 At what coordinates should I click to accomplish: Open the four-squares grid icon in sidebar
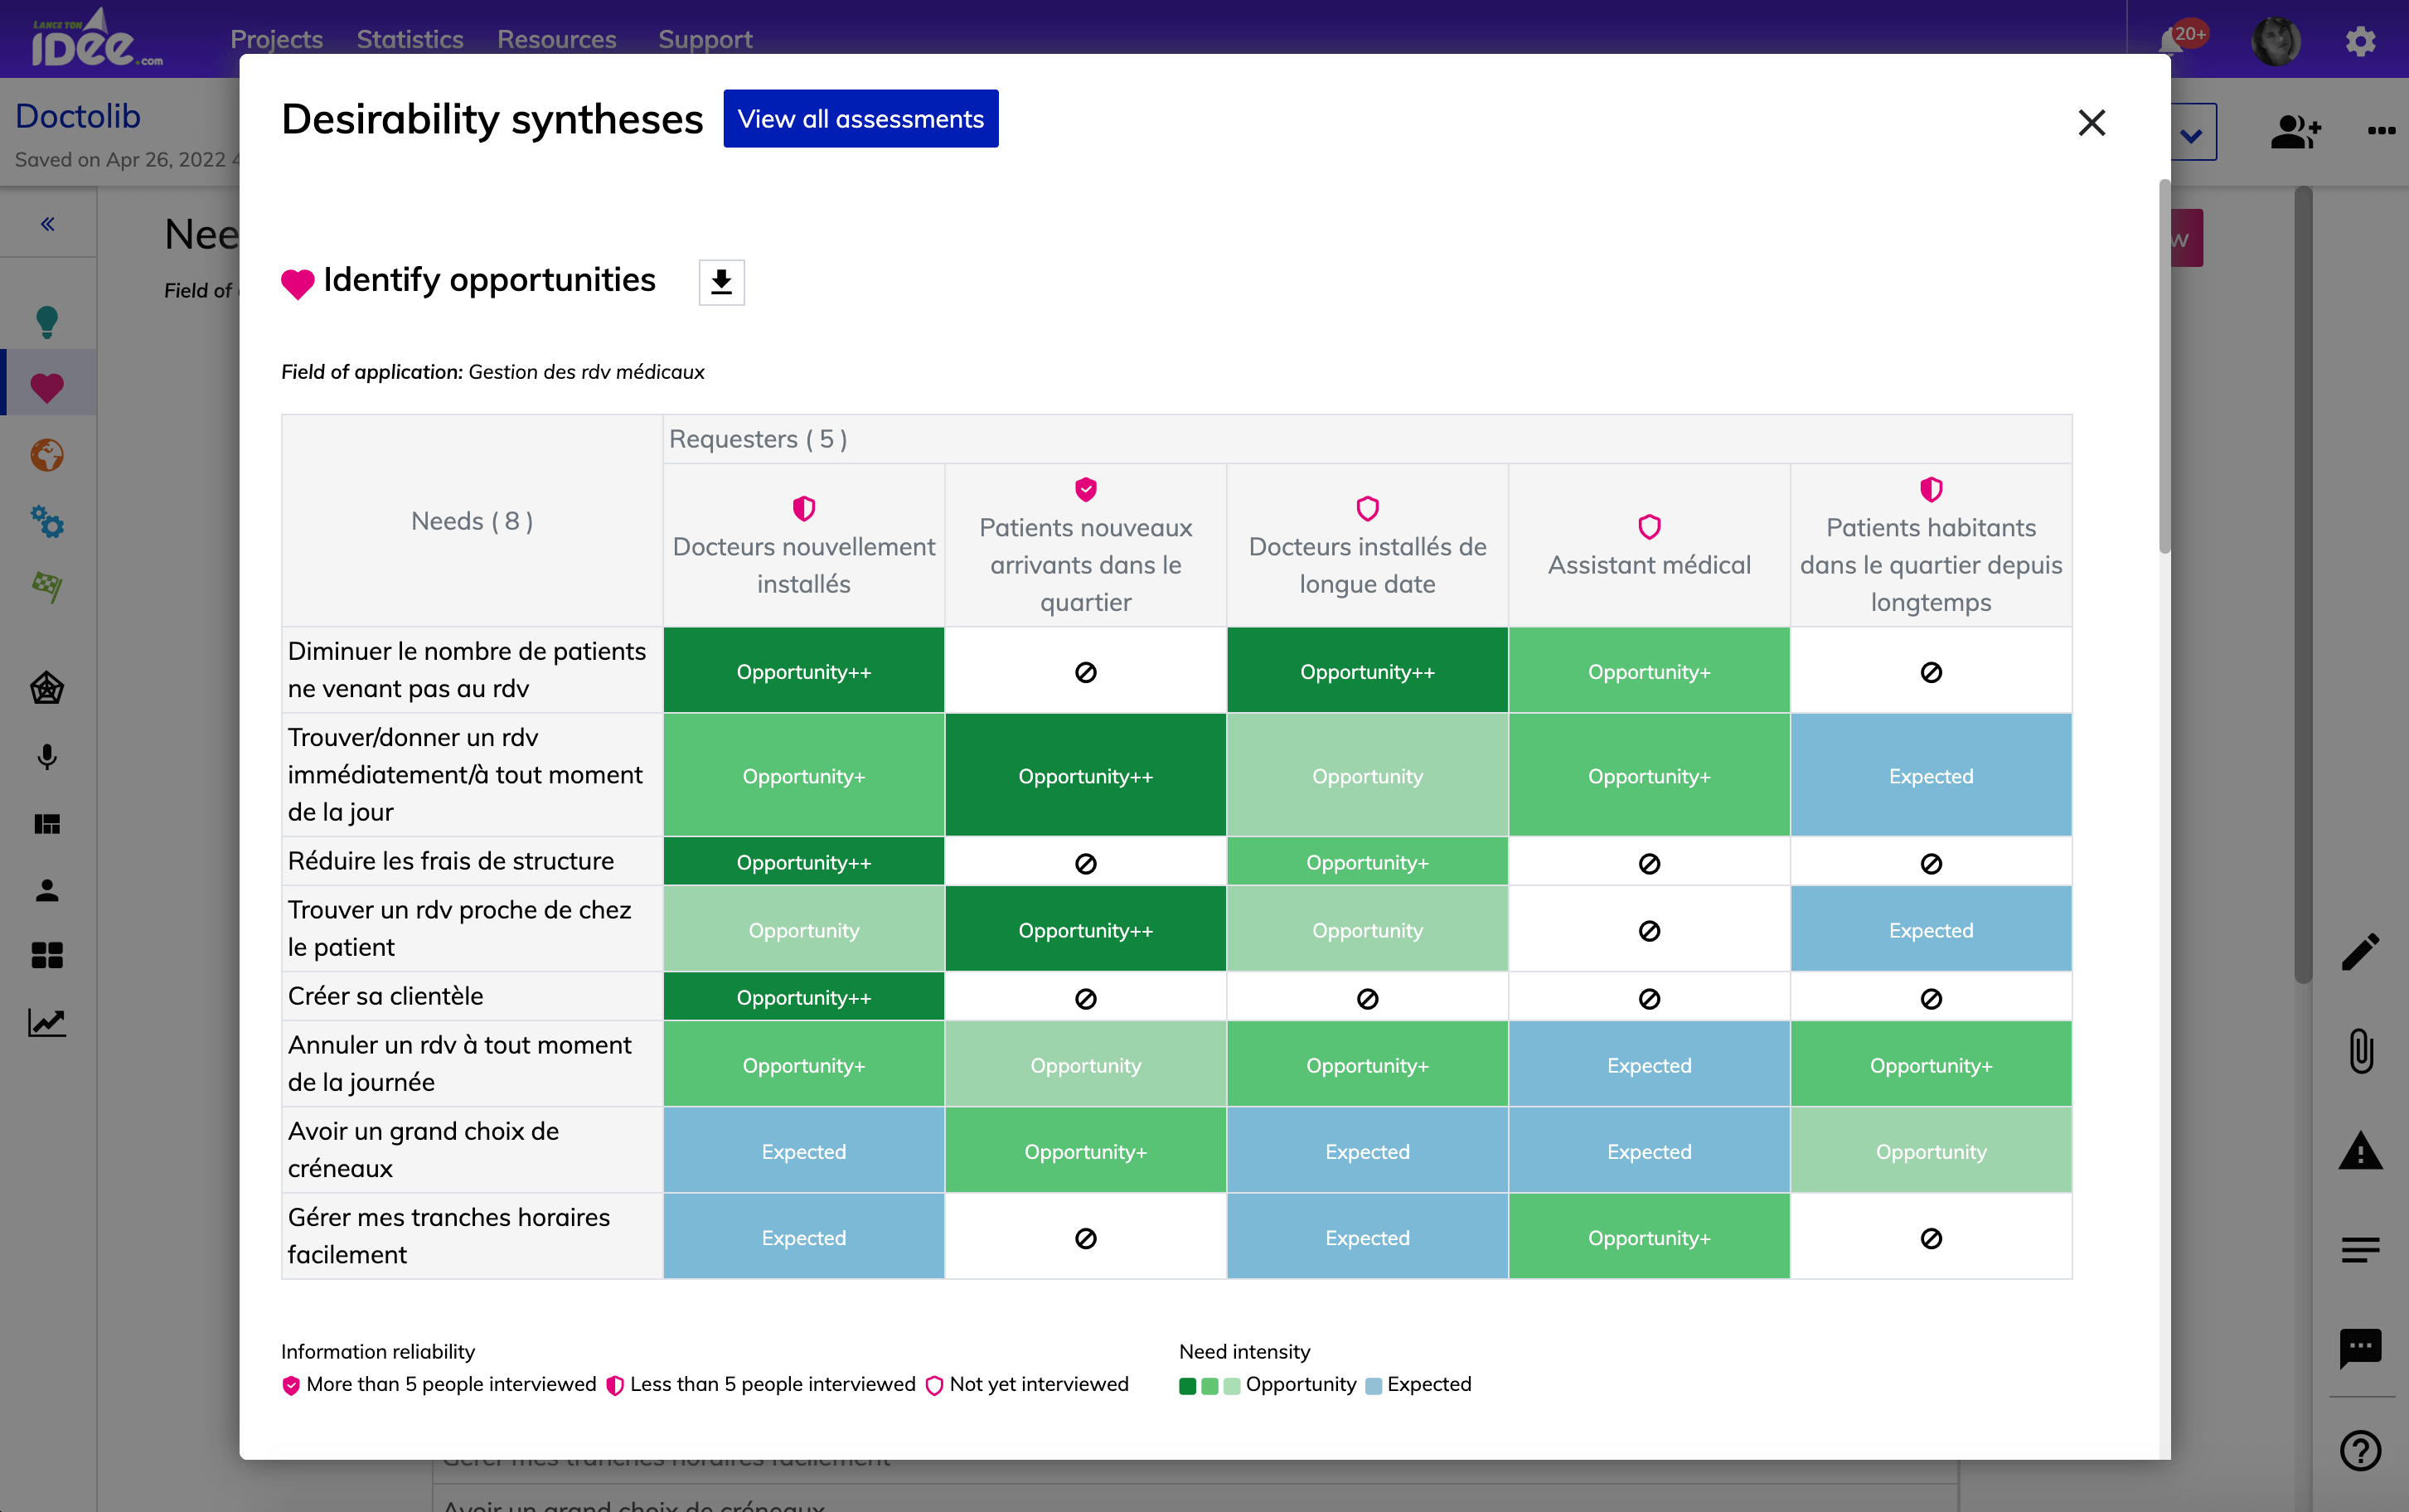pos(47,956)
